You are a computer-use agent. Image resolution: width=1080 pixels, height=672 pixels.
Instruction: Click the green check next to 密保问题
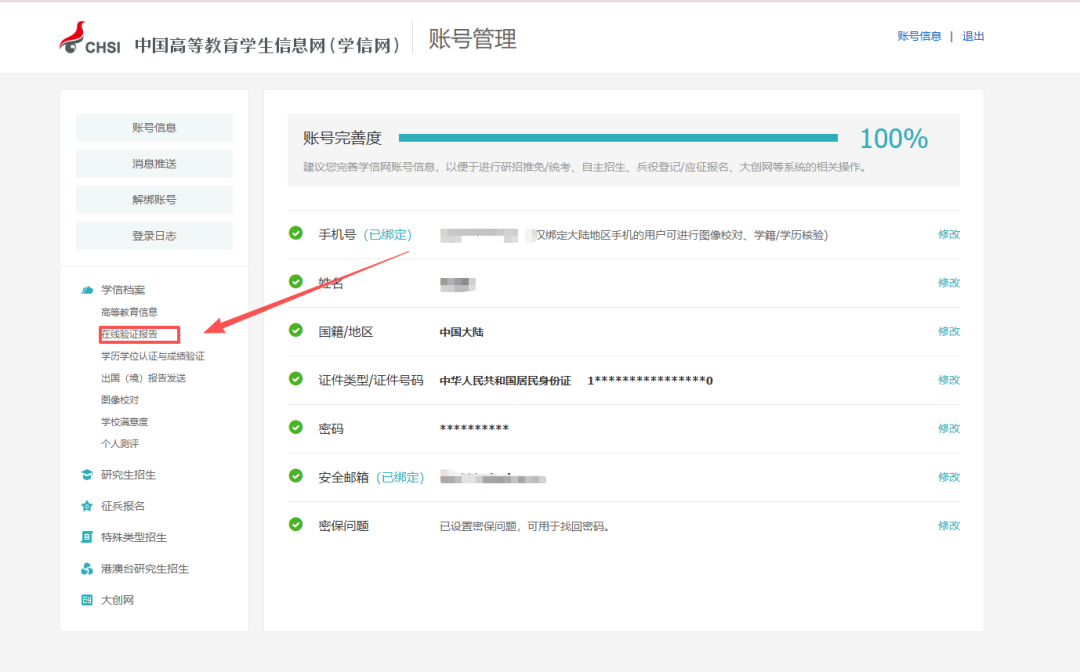(x=295, y=525)
